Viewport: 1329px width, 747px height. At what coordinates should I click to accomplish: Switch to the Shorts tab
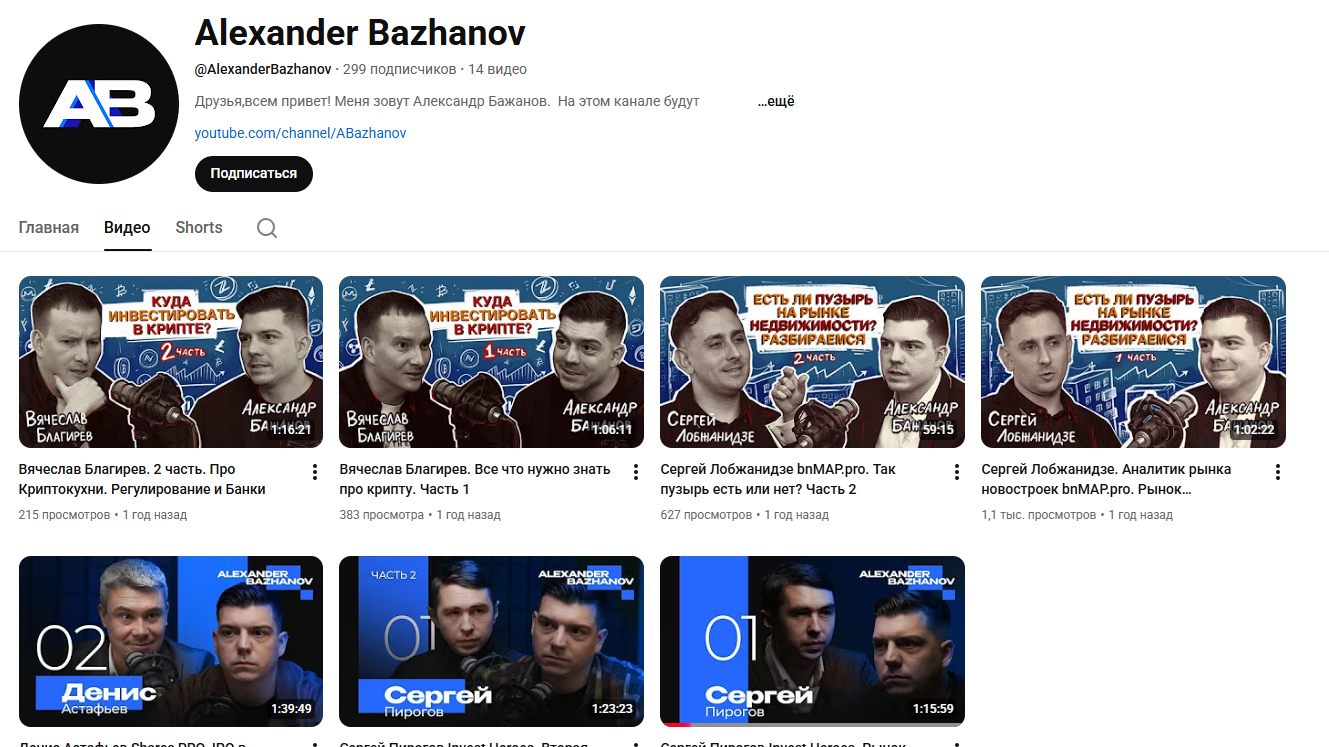pyautogui.click(x=199, y=227)
